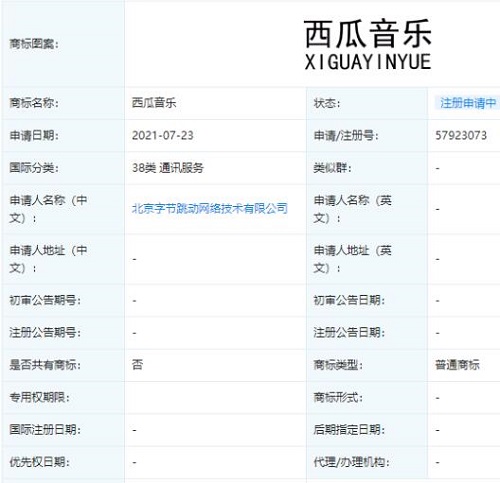Open the 北京字节跳动网络技术有限公司 applicant link
Viewport: 500px width, 483px height.
tap(210, 209)
